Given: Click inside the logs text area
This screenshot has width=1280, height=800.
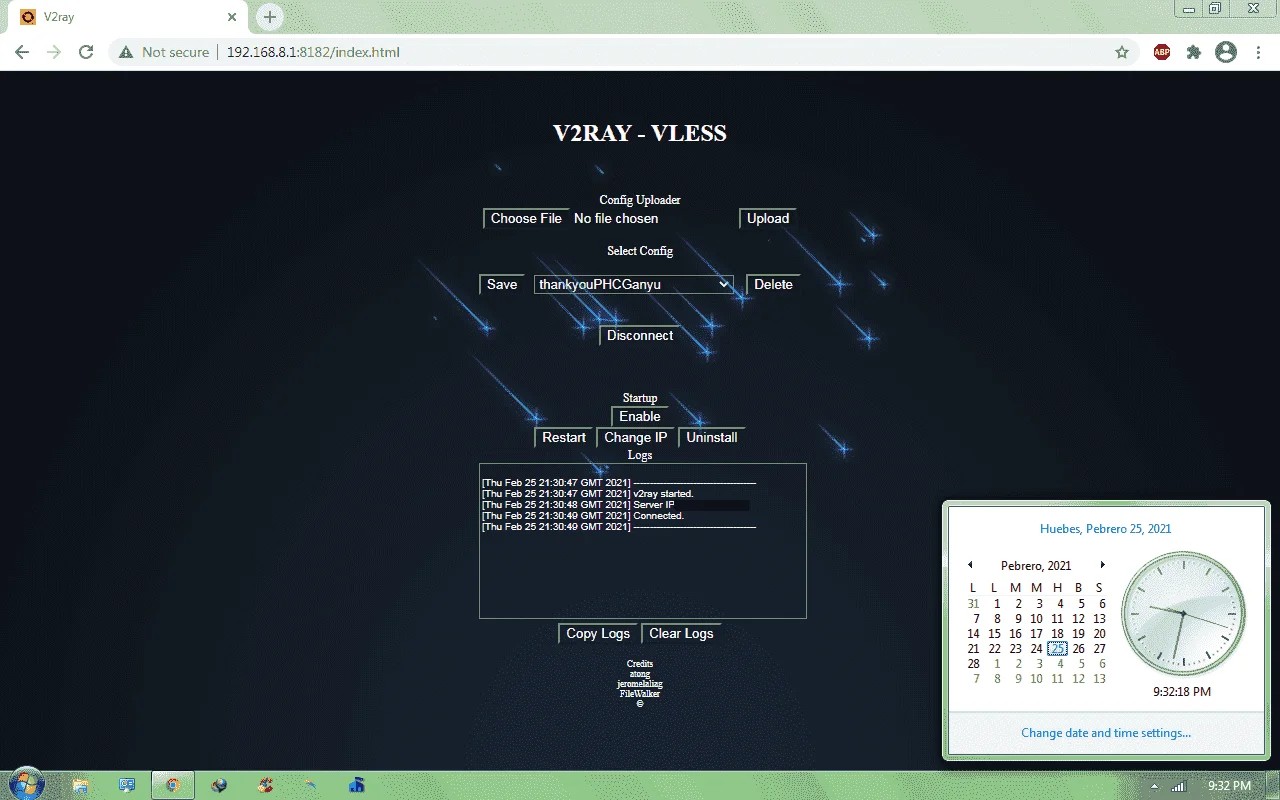Looking at the screenshot, I should [x=643, y=541].
